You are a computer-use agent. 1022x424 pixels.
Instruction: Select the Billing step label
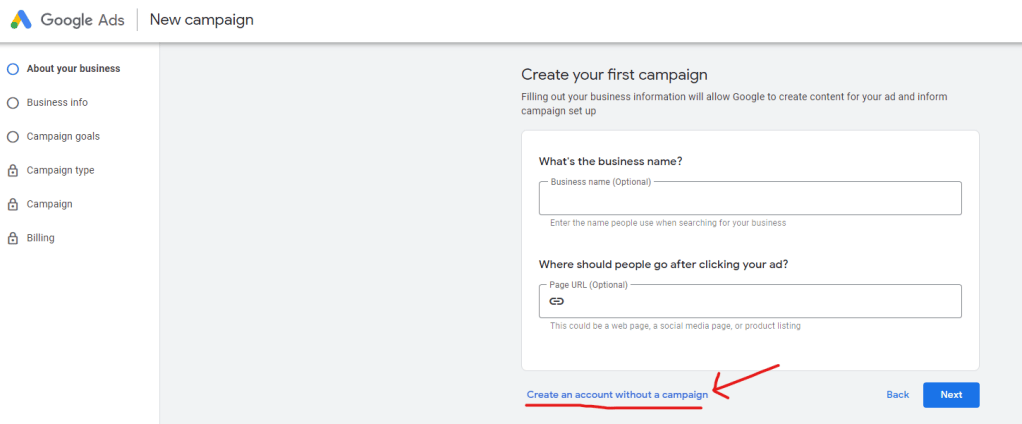40,238
